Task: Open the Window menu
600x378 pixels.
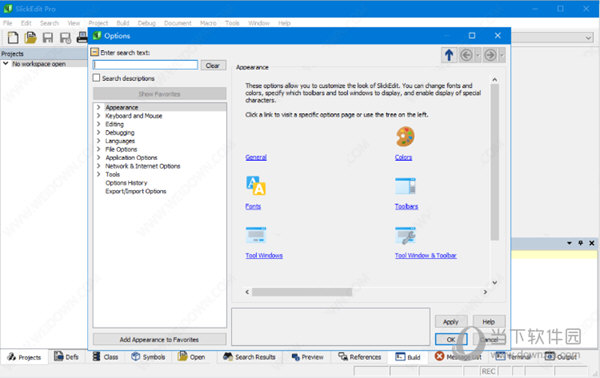Action: pos(259,23)
